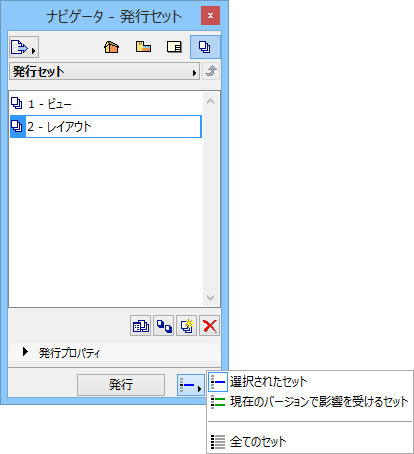Open the Project Chooser dropdown icon
Screen dimensions: 414x454
24,47
